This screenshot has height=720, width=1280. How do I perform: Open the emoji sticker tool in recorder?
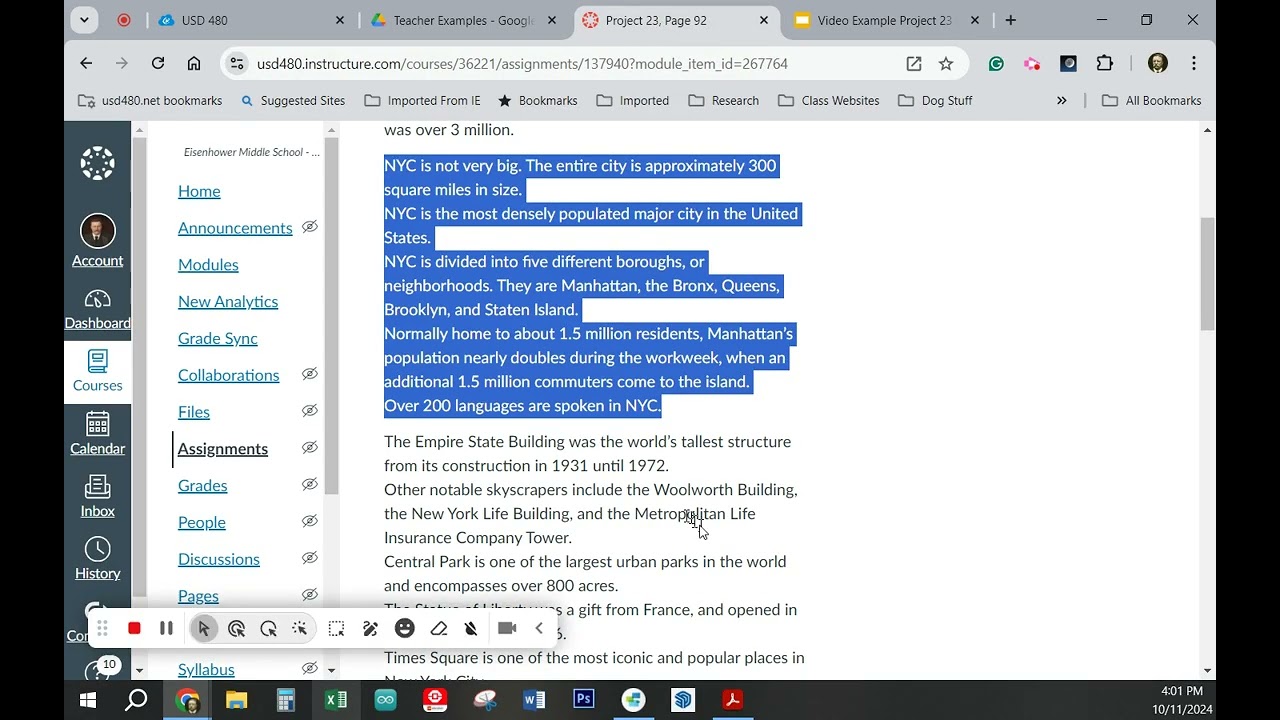tap(404, 628)
